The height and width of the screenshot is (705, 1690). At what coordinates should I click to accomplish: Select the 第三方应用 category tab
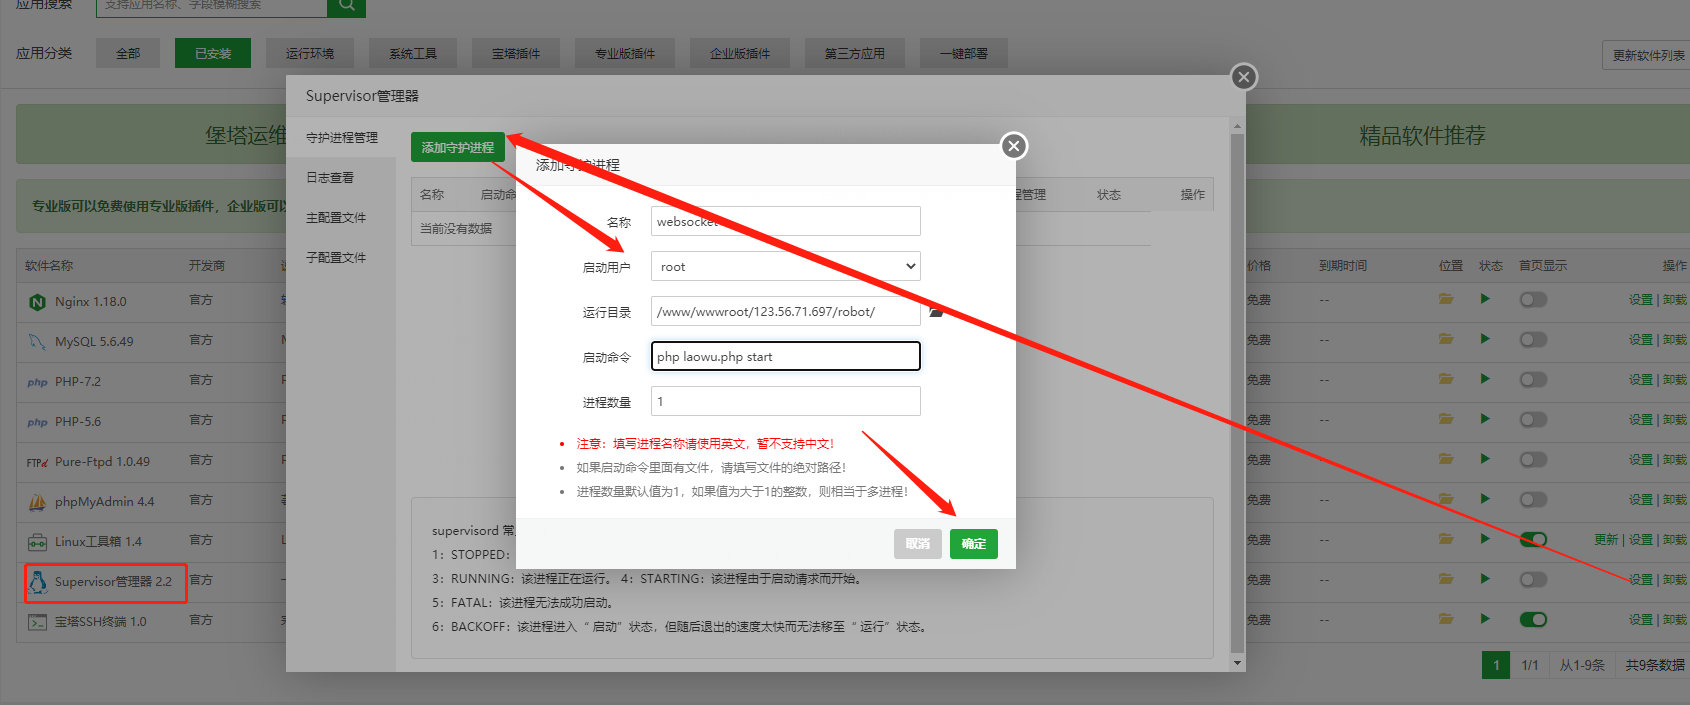click(x=855, y=53)
